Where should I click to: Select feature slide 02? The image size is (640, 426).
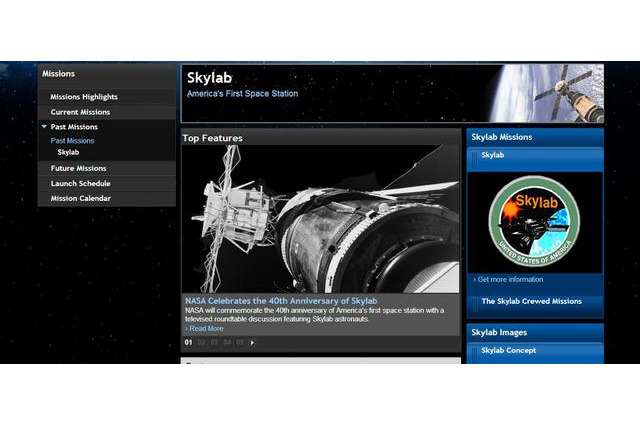(201, 342)
